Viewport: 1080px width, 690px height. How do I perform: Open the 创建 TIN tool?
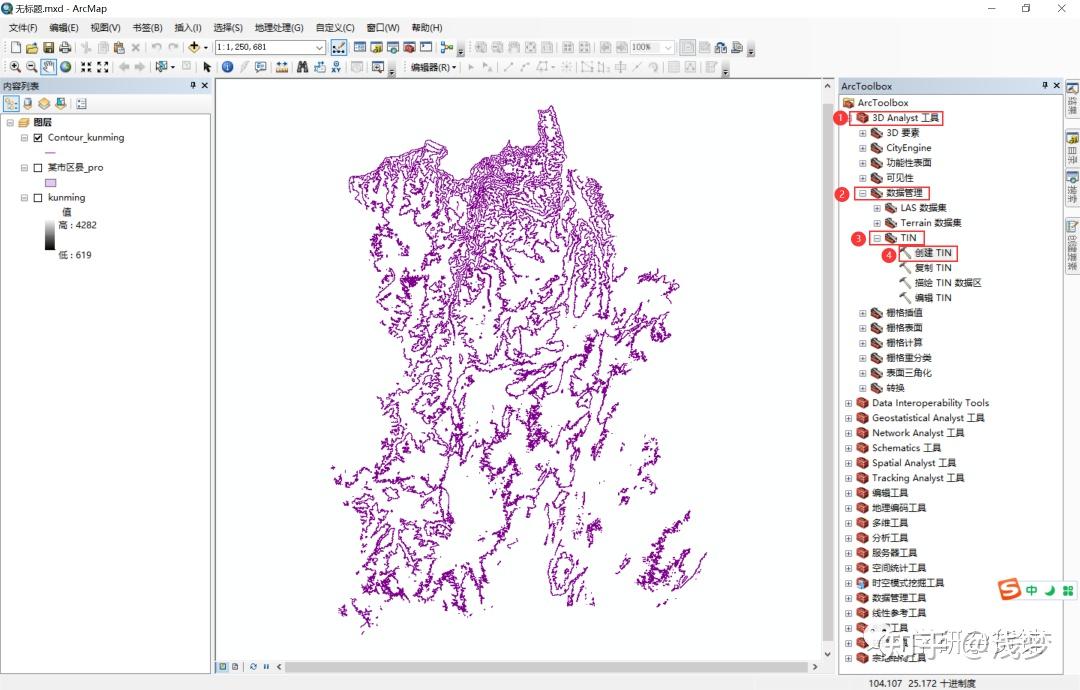tap(931, 253)
